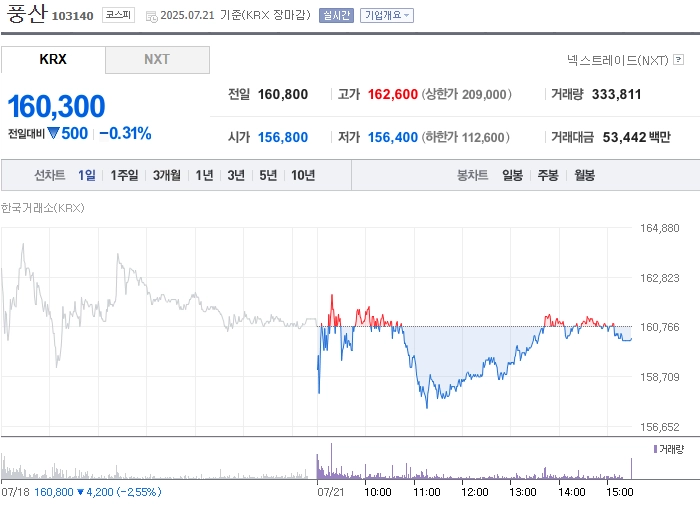Click the 상한가 209,000 text
This screenshot has width=700, height=505.
[466, 94]
